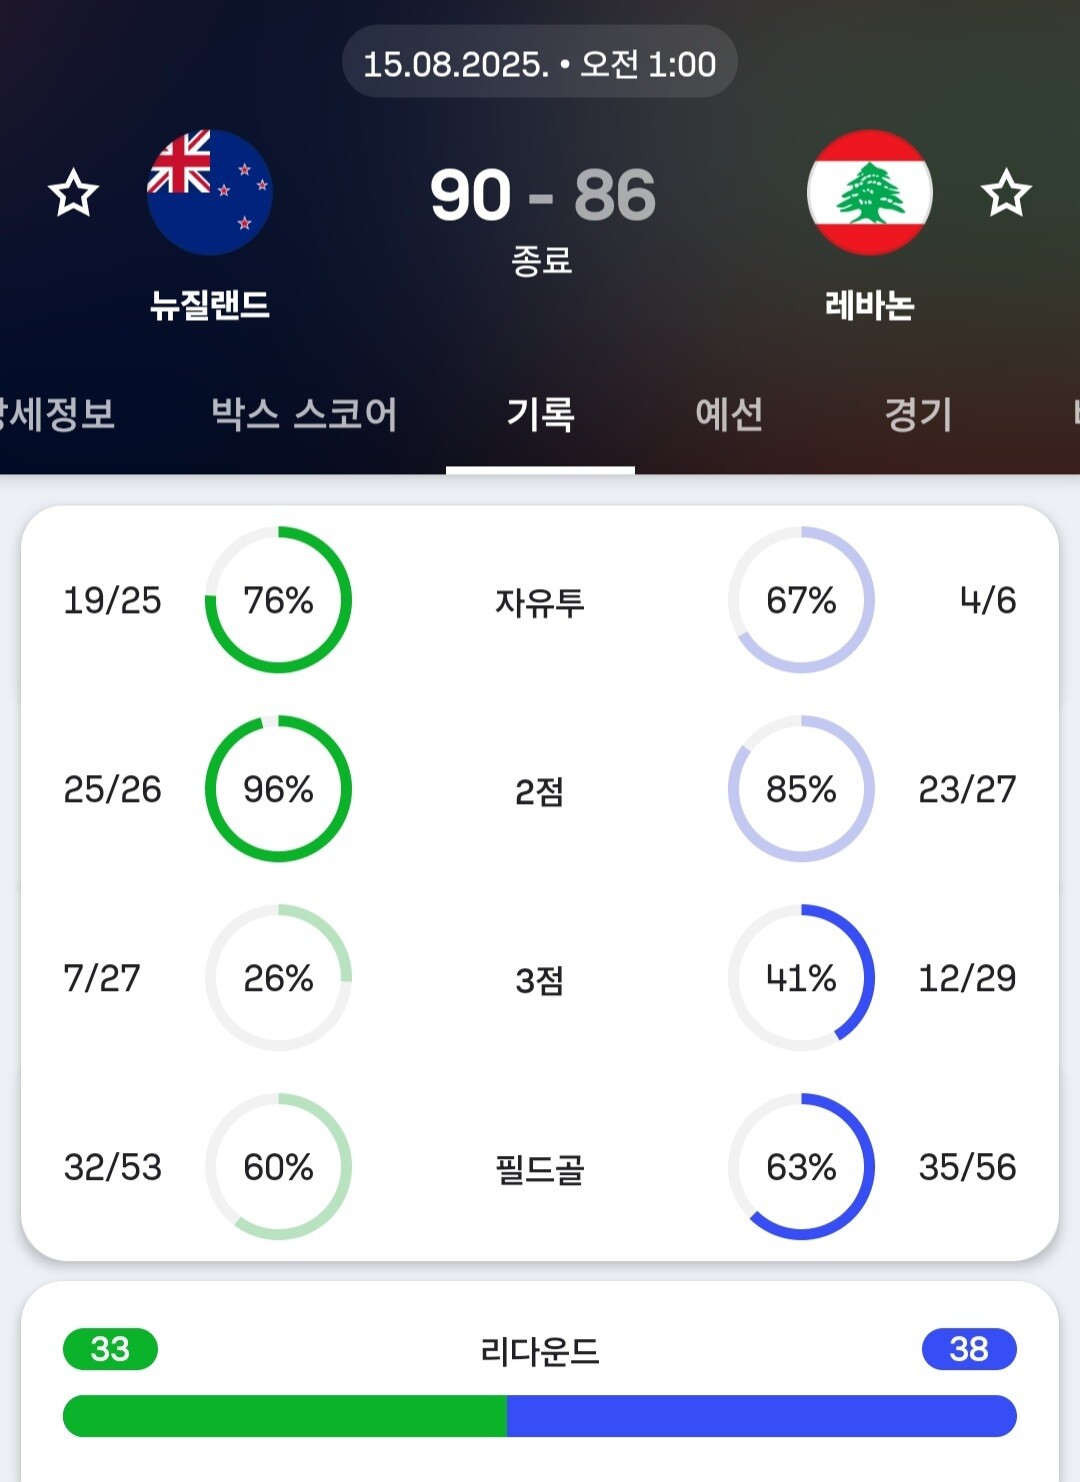Viewport: 1080px width, 1482px height.
Task: Tap Lebanon's 63% field goal ring
Action: (x=801, y=1167)
